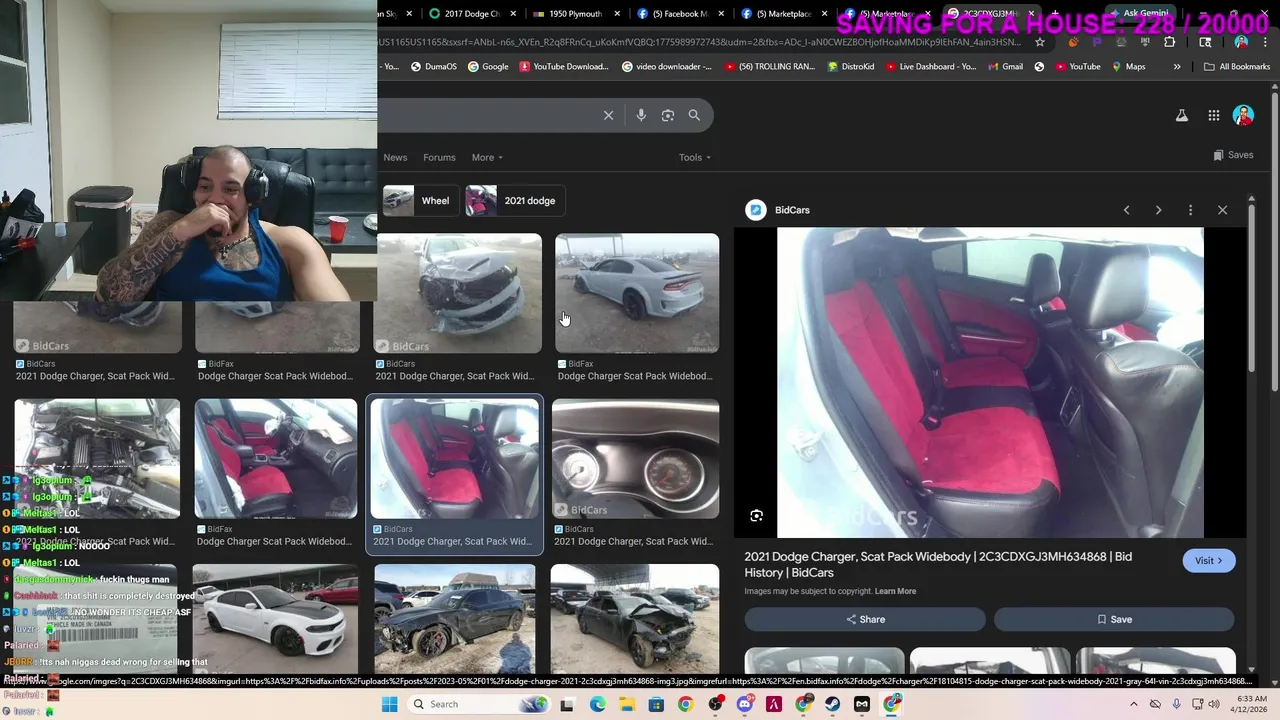Open the Task View taskbar button
Screen dimensions: 1280x720
pos(567,704)
